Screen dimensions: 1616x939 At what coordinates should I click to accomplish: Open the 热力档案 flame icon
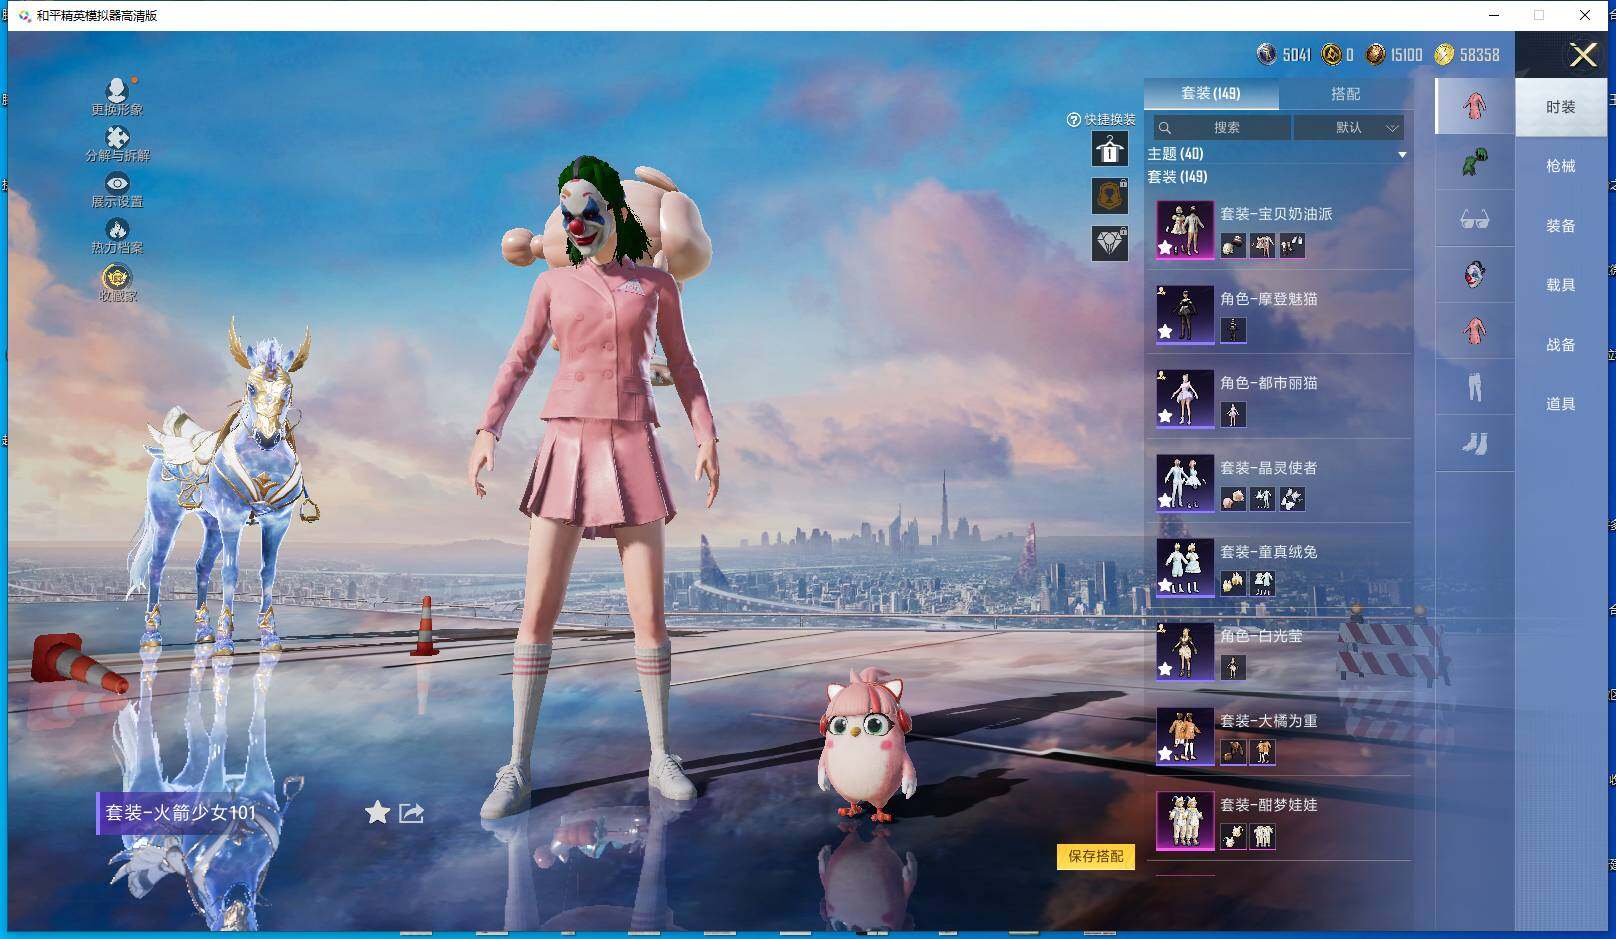point(117,229)
